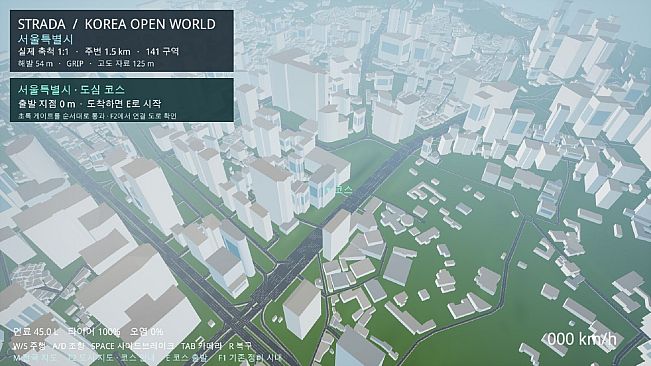Click the SPACE 사이드브레이크 hint
The image size is (651, 366).
coord(132,346)
